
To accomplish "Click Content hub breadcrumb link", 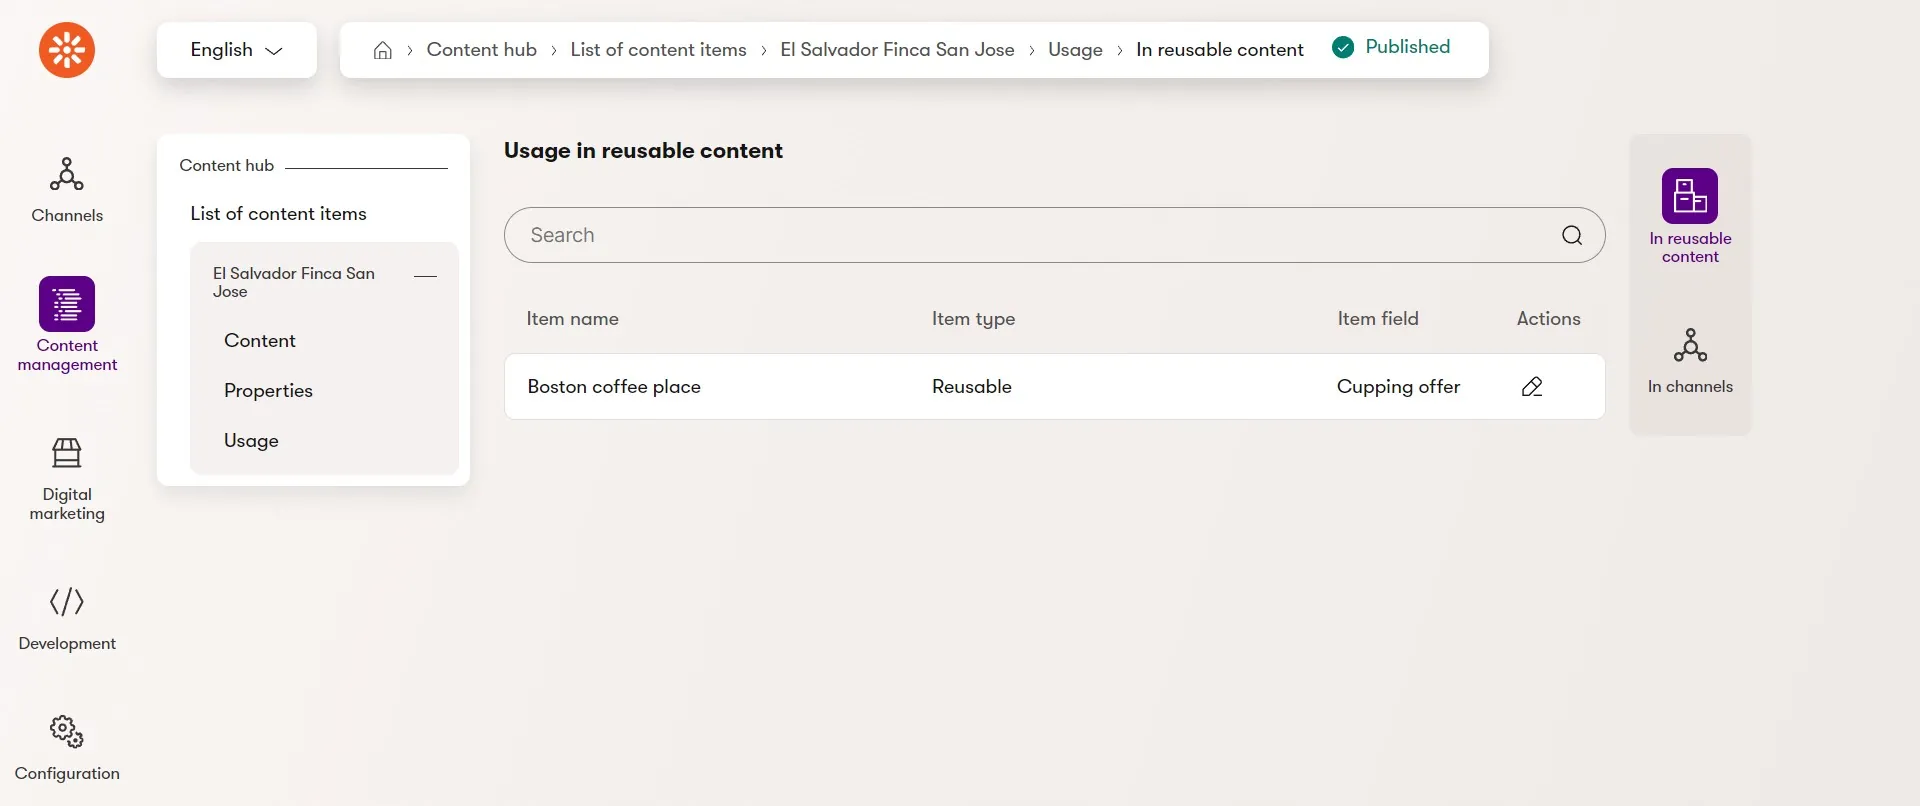I will (481, 50).
